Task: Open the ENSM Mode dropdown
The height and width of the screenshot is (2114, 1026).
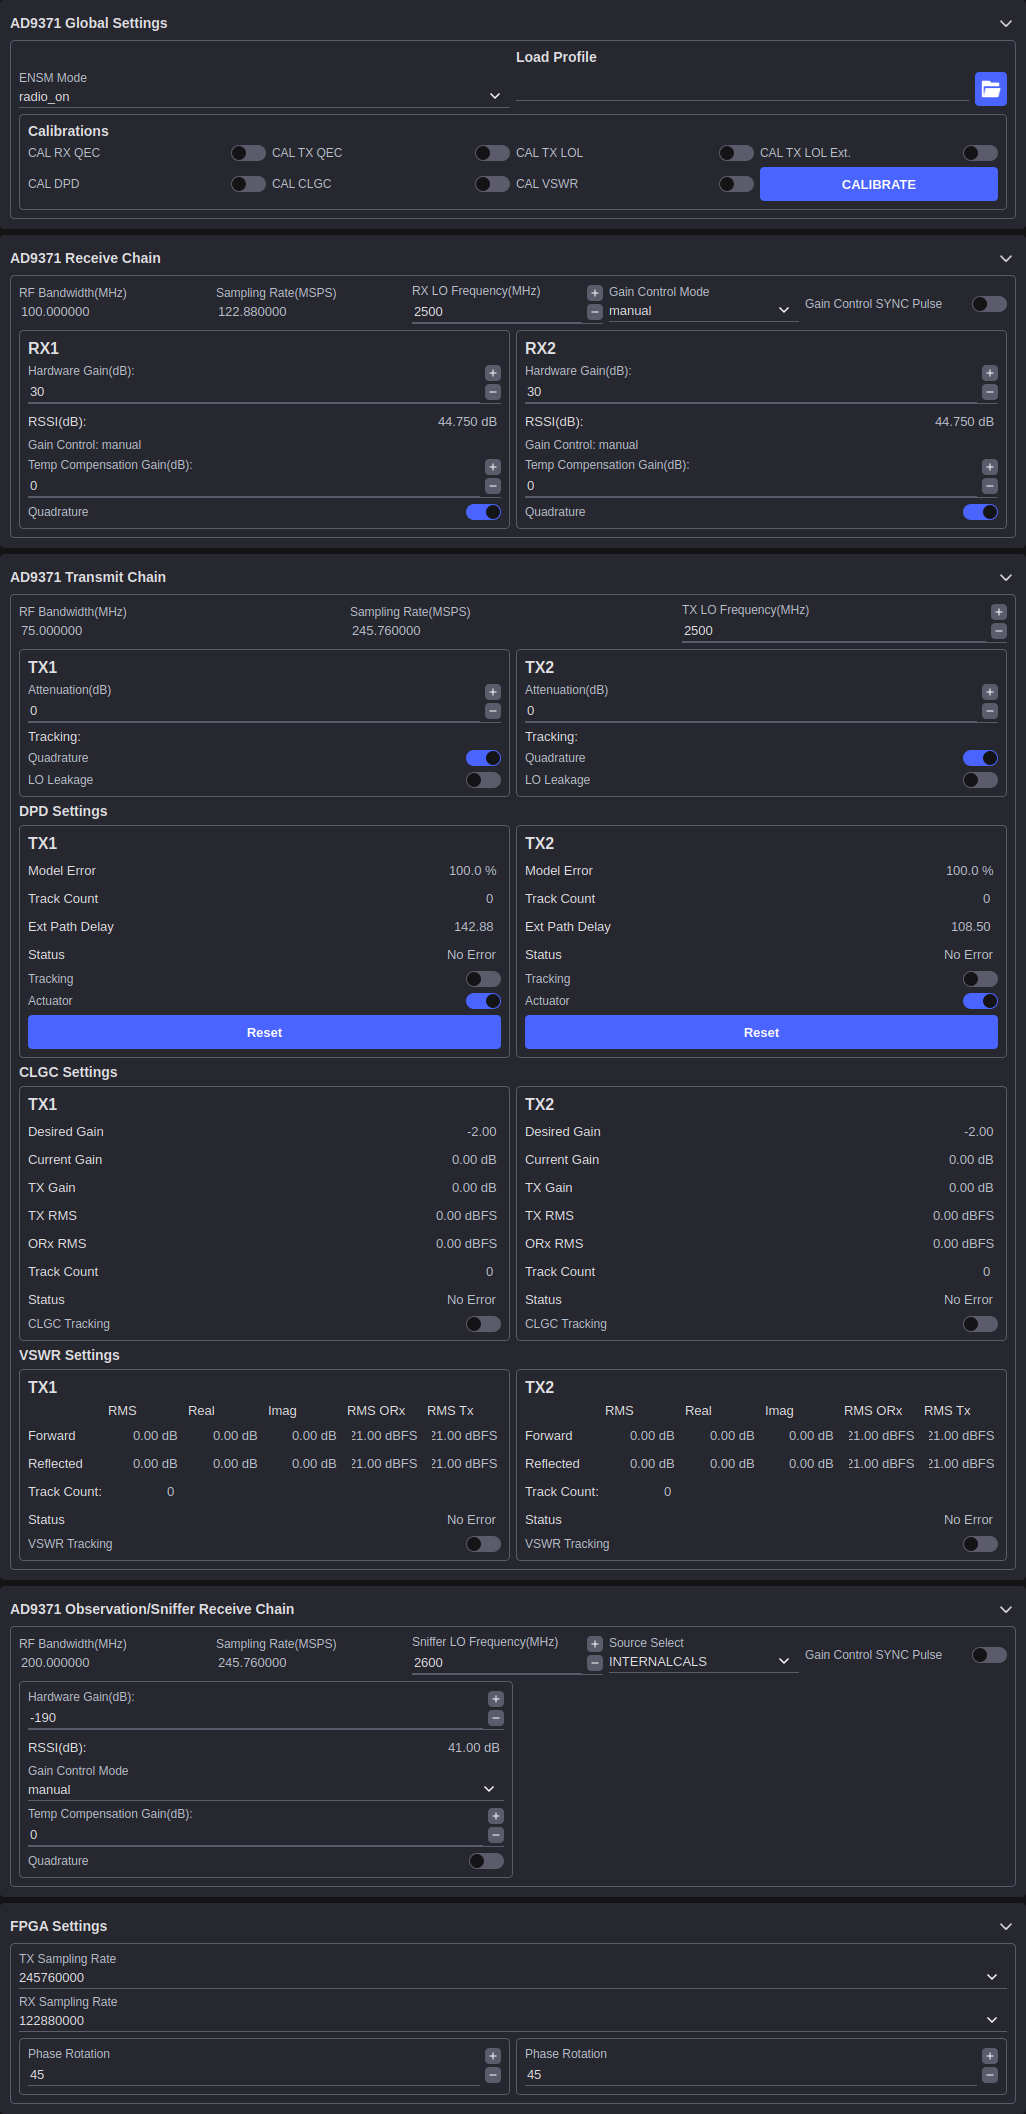Action: 264,97
